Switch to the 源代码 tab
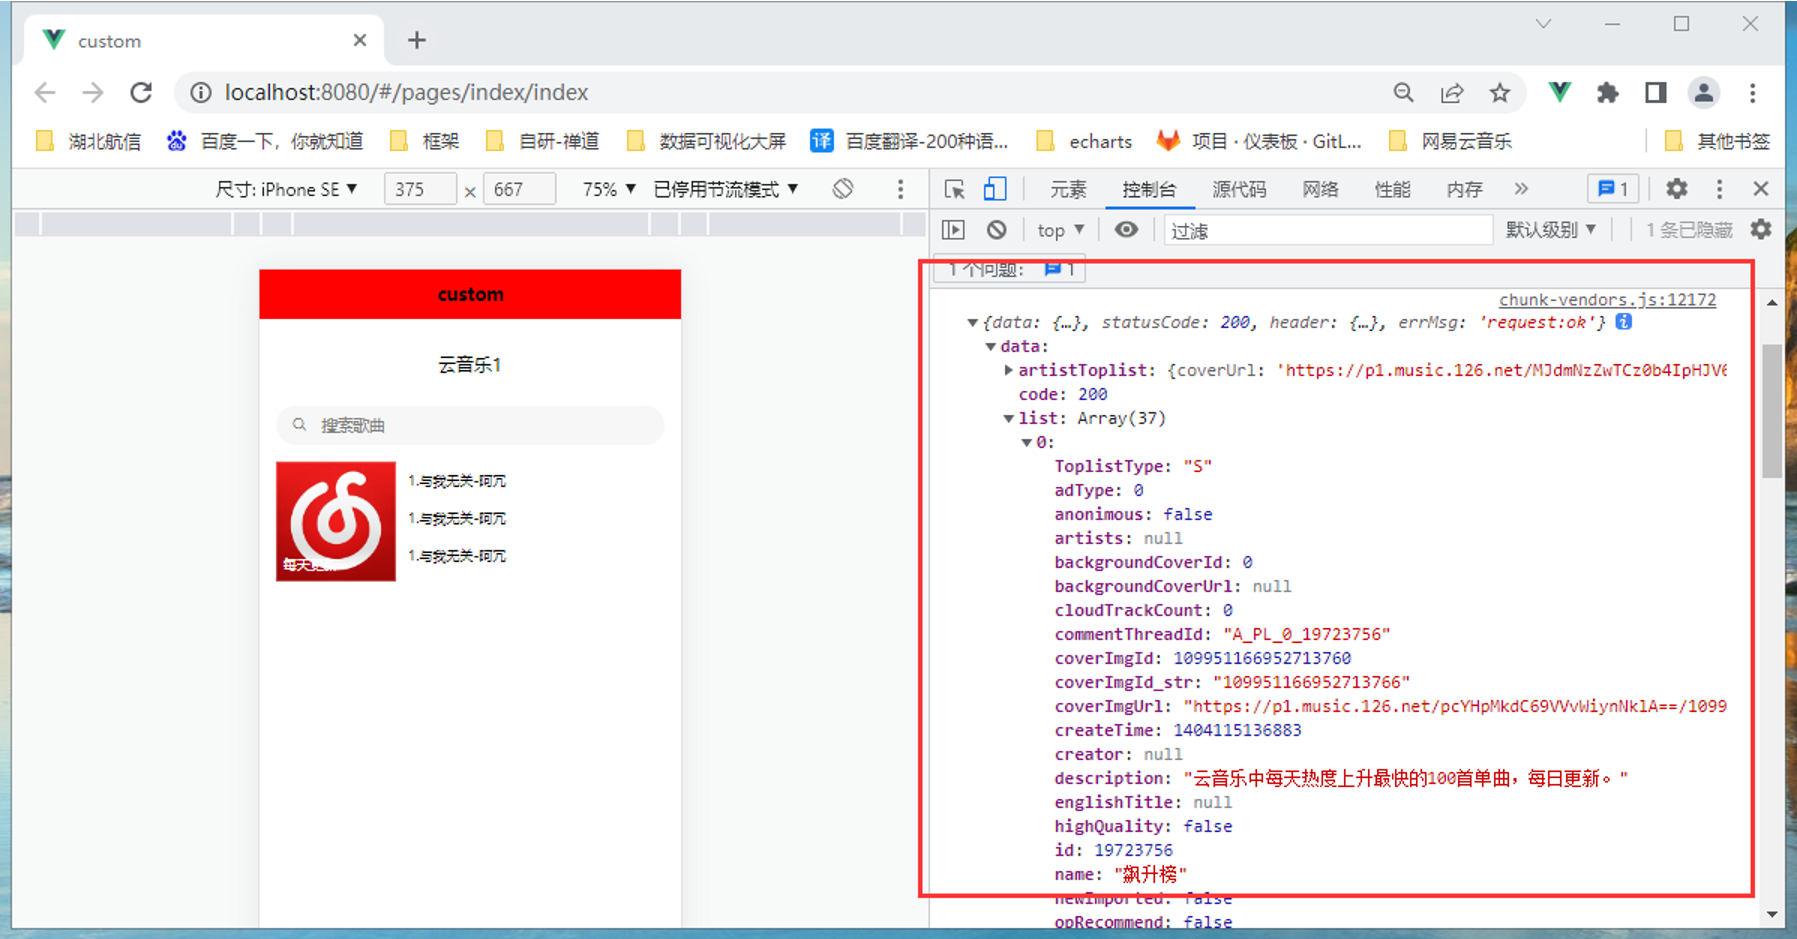Screen dimensions: 1797x939 click(1239, 189)
